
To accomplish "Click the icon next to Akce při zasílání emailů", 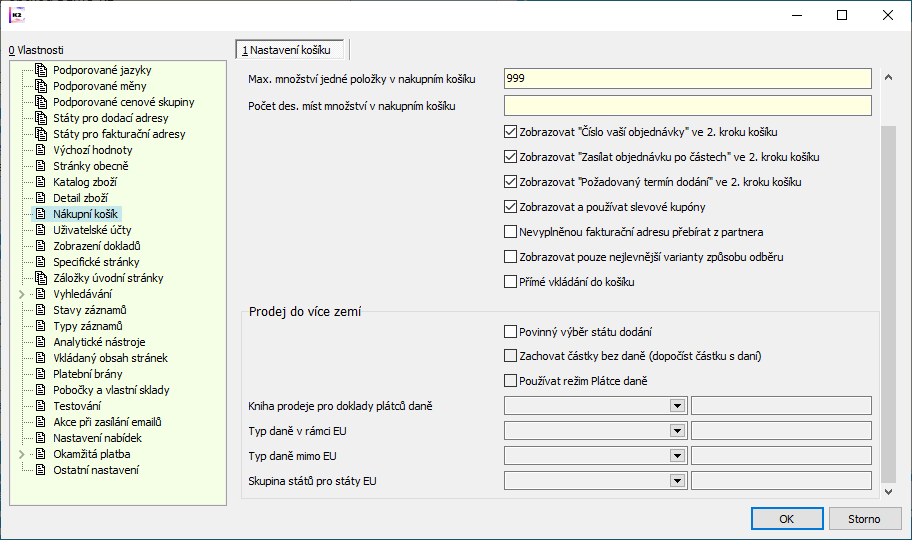I will (41, 422).
